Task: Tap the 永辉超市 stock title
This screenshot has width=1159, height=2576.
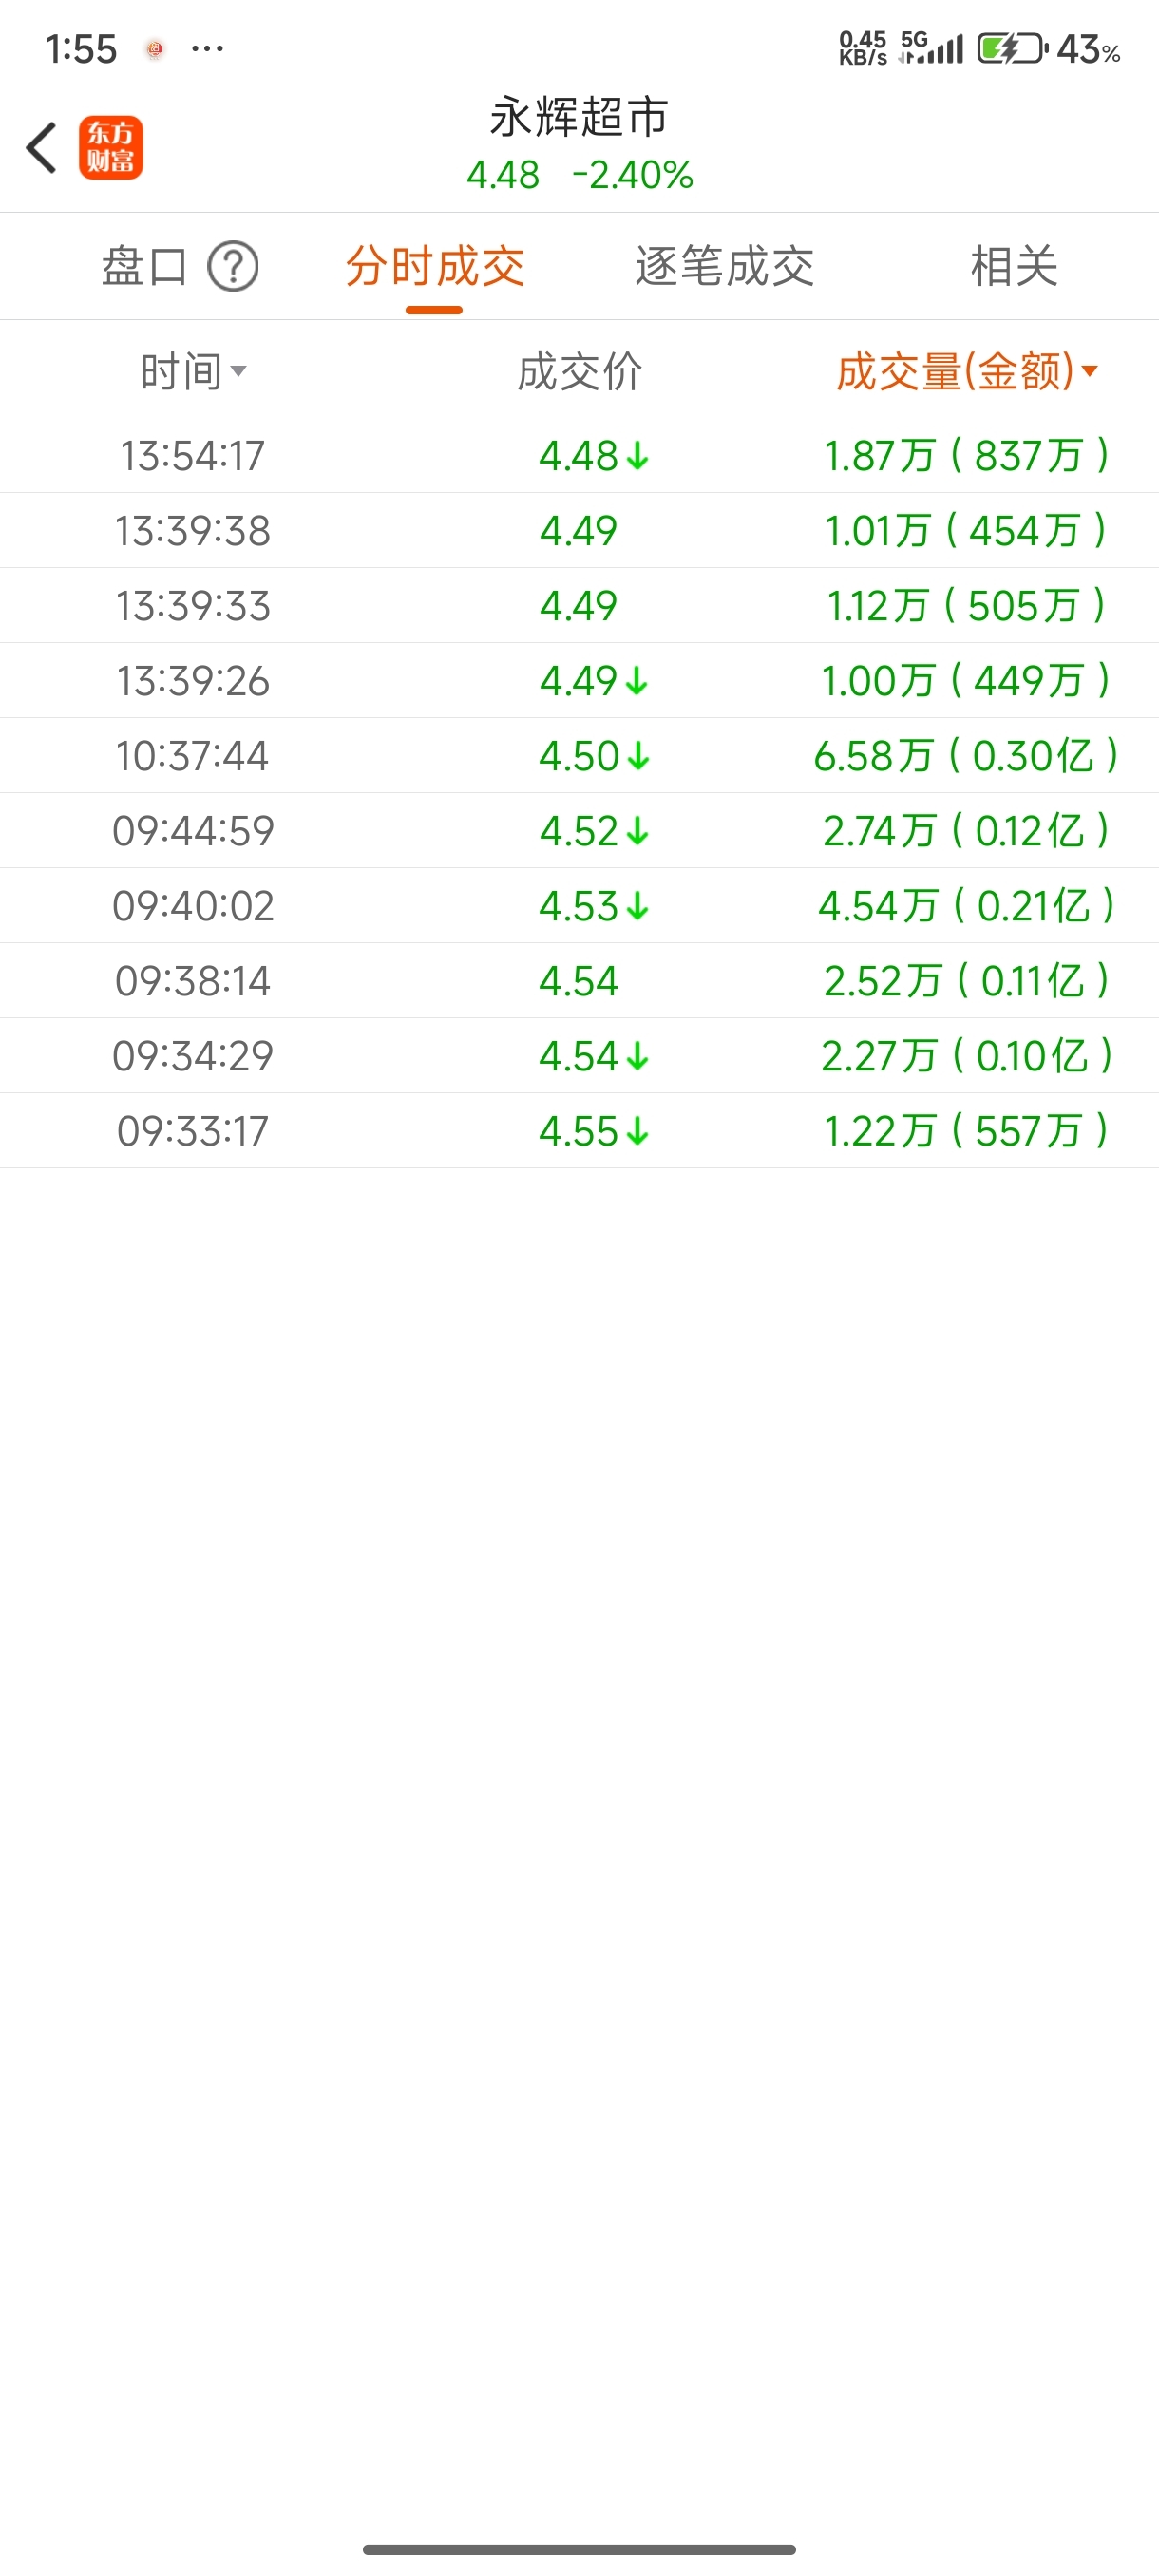Action: tap(579, 117)
